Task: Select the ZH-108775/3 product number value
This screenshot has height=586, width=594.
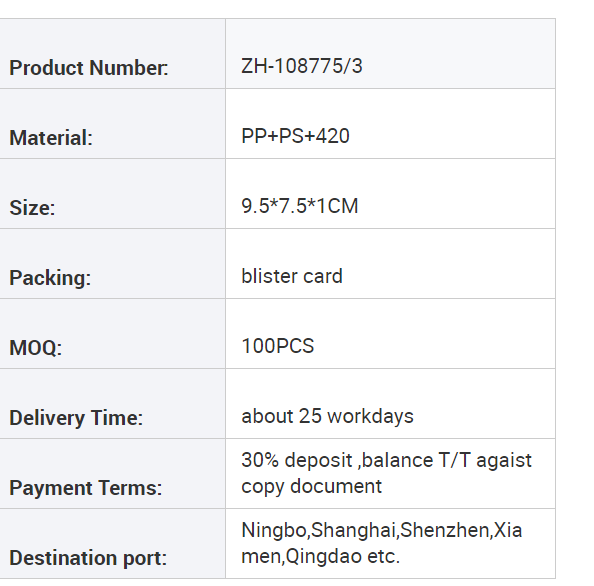Action: tap(302, 66)
